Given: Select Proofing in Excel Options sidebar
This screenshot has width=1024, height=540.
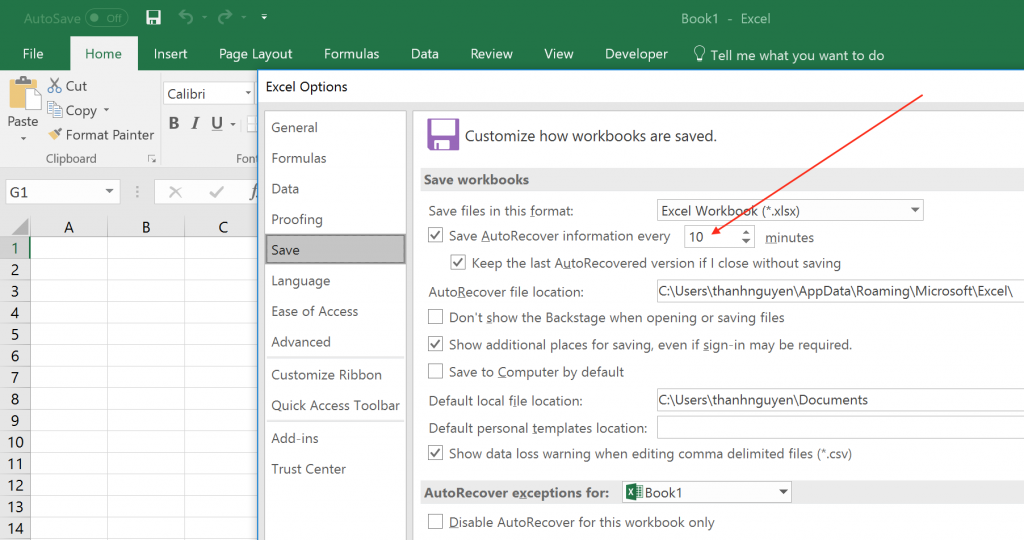Looking at the screenshot, I should (x=335, y=219).
